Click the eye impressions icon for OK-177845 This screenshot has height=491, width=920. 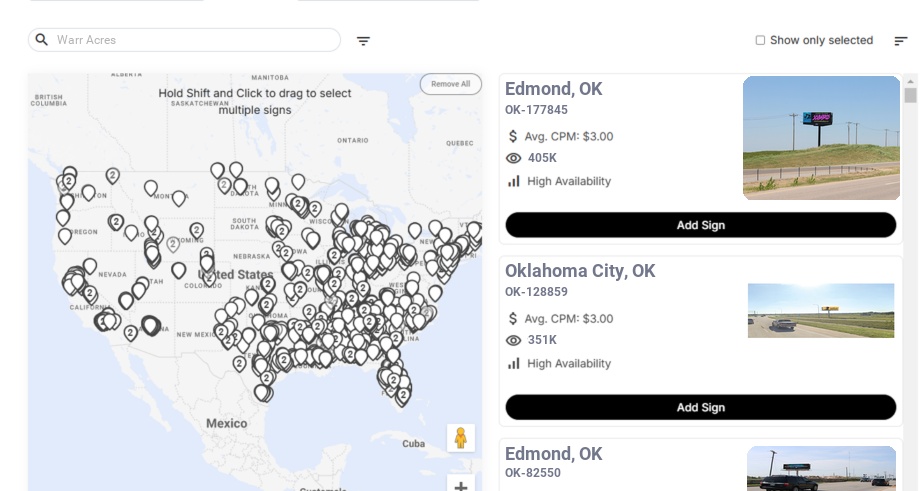coord(514,158)
